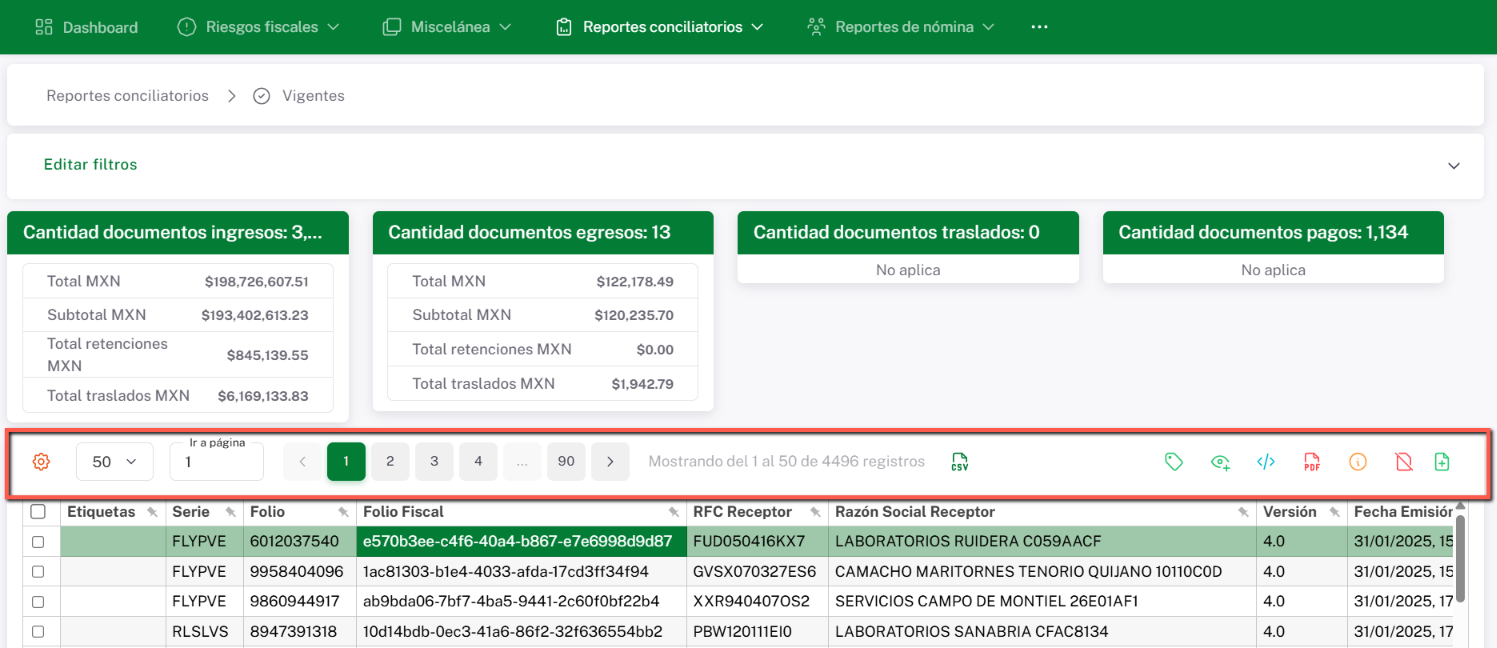Click the Ir a página input field
This screenshot has width=1497, height=648.
point(216,464)
